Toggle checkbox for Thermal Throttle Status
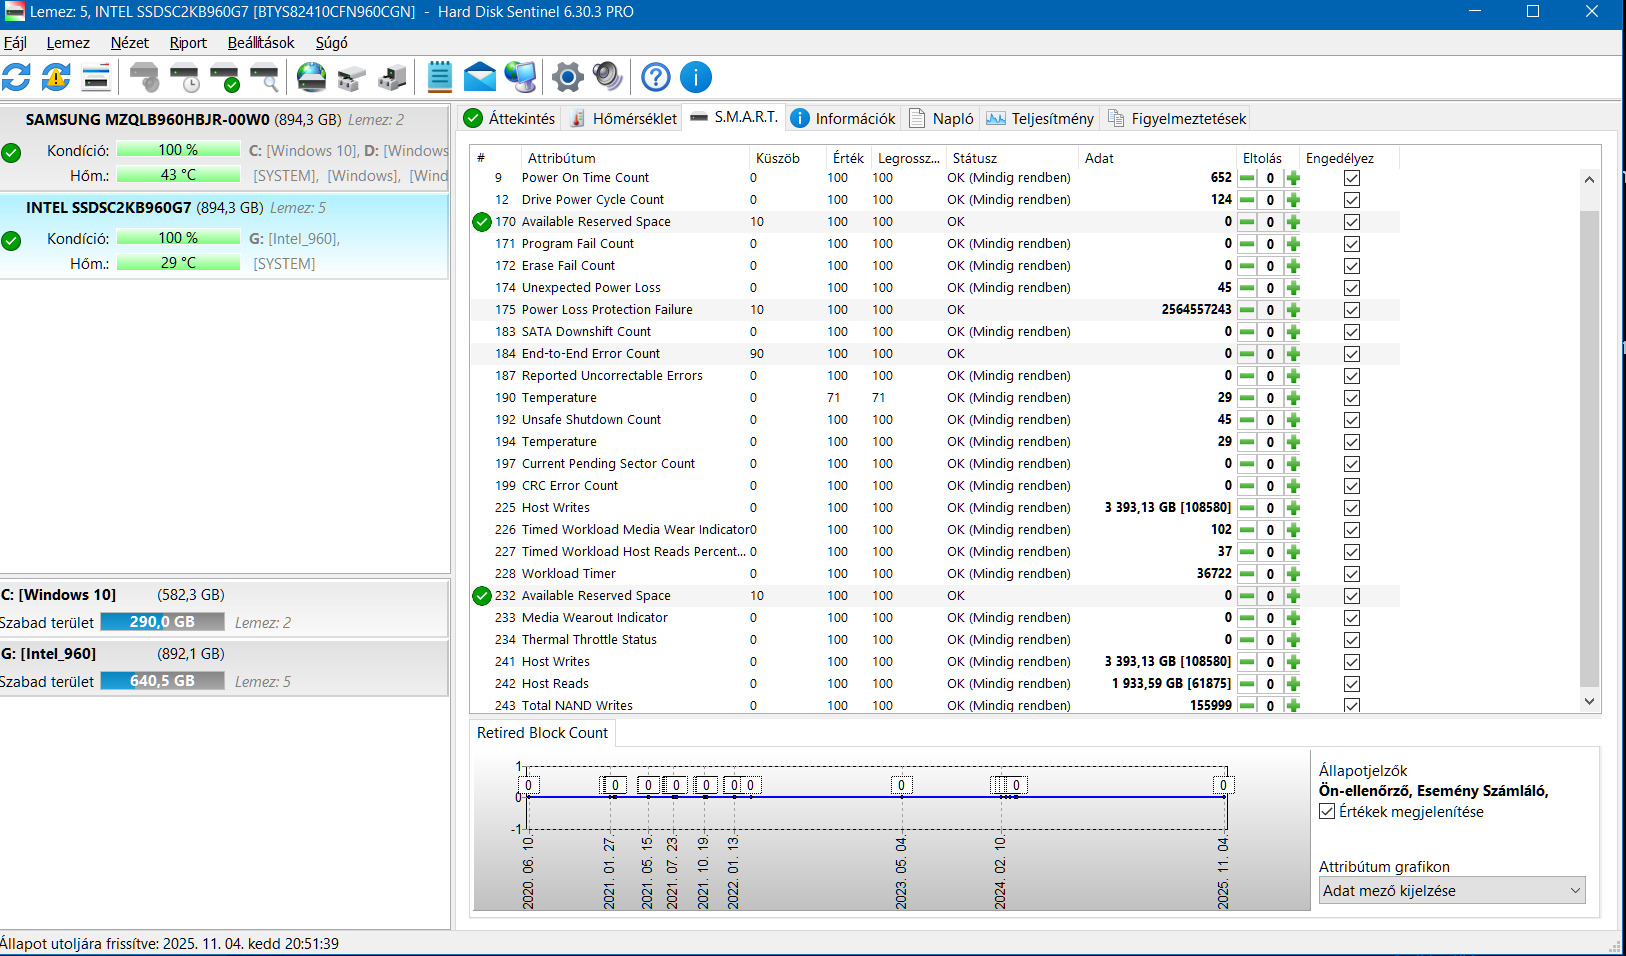 pyautogui.click(x=1352, y=640)
